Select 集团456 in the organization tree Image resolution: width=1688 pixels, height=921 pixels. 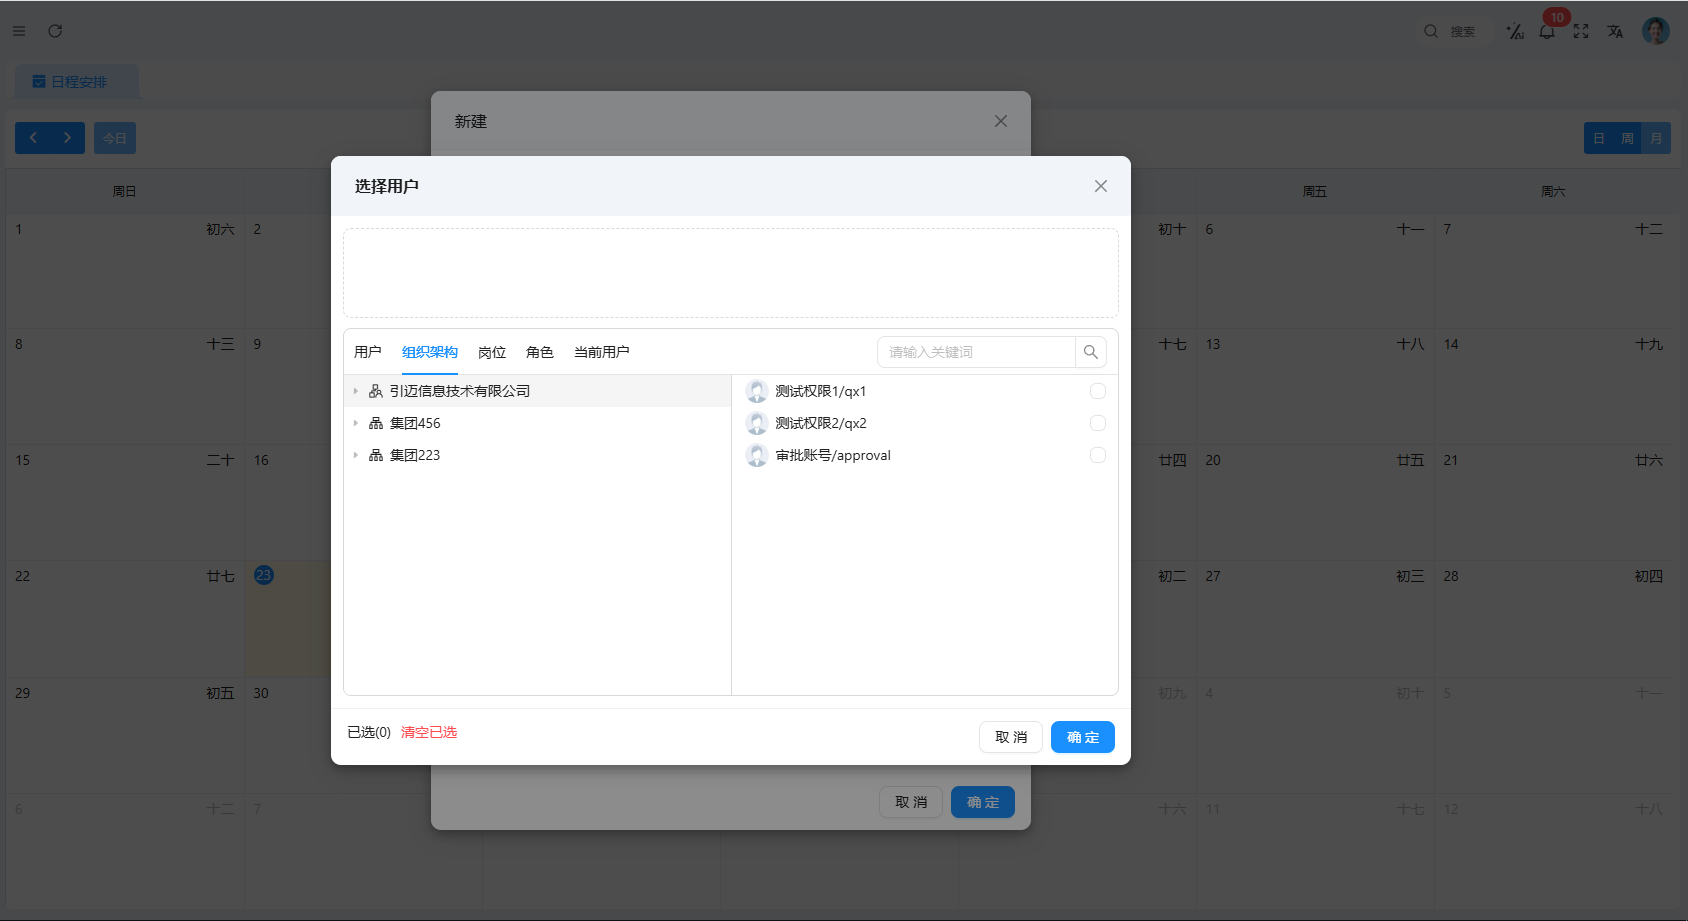415,423
